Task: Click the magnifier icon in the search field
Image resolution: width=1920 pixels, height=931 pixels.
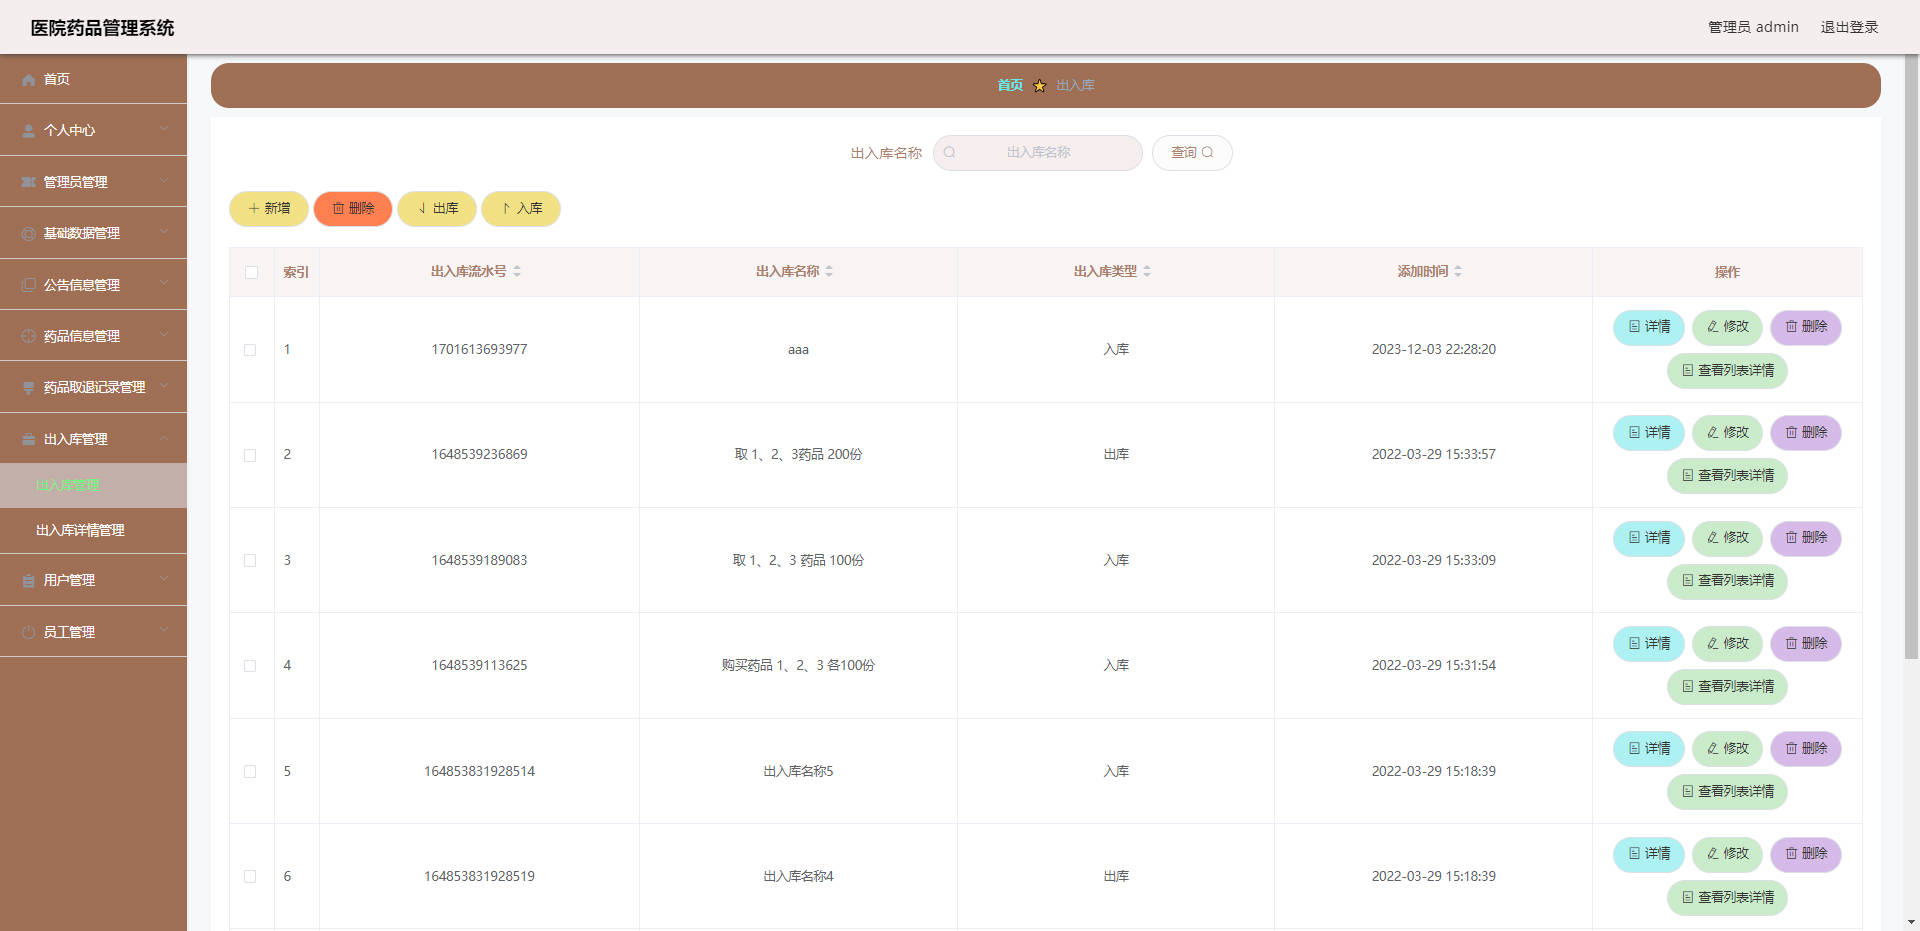Action: coord(949,153)
